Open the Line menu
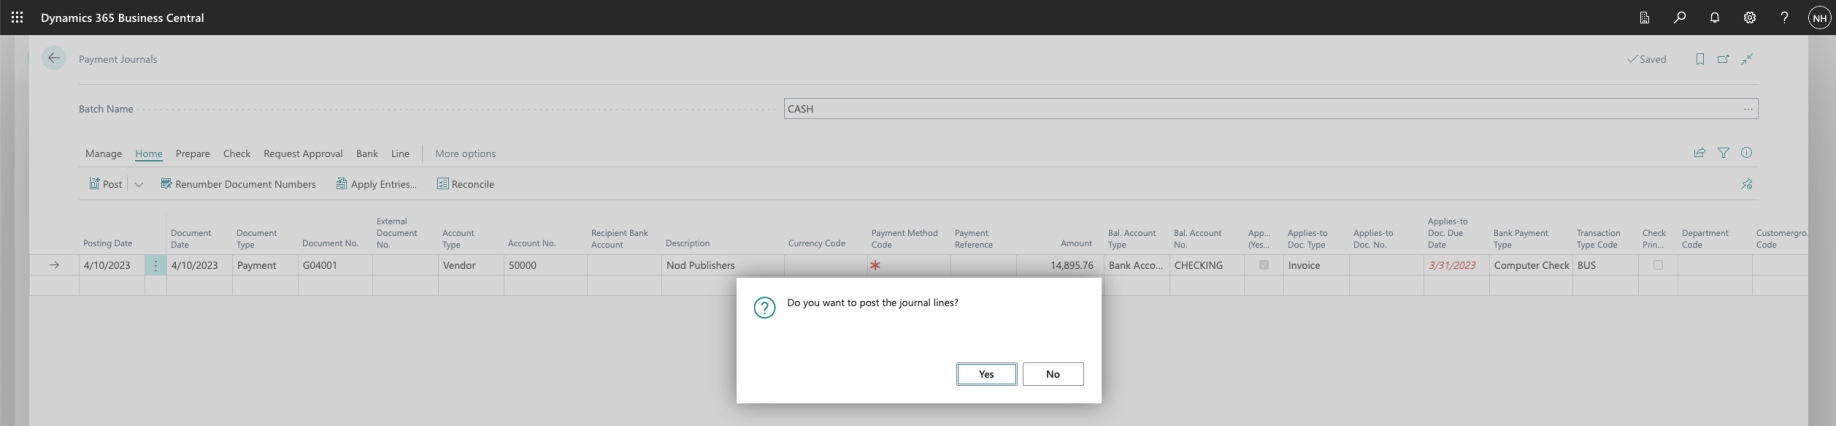Screen dimensions: 1836x426 pyautogui.click(x=400, y=153)
